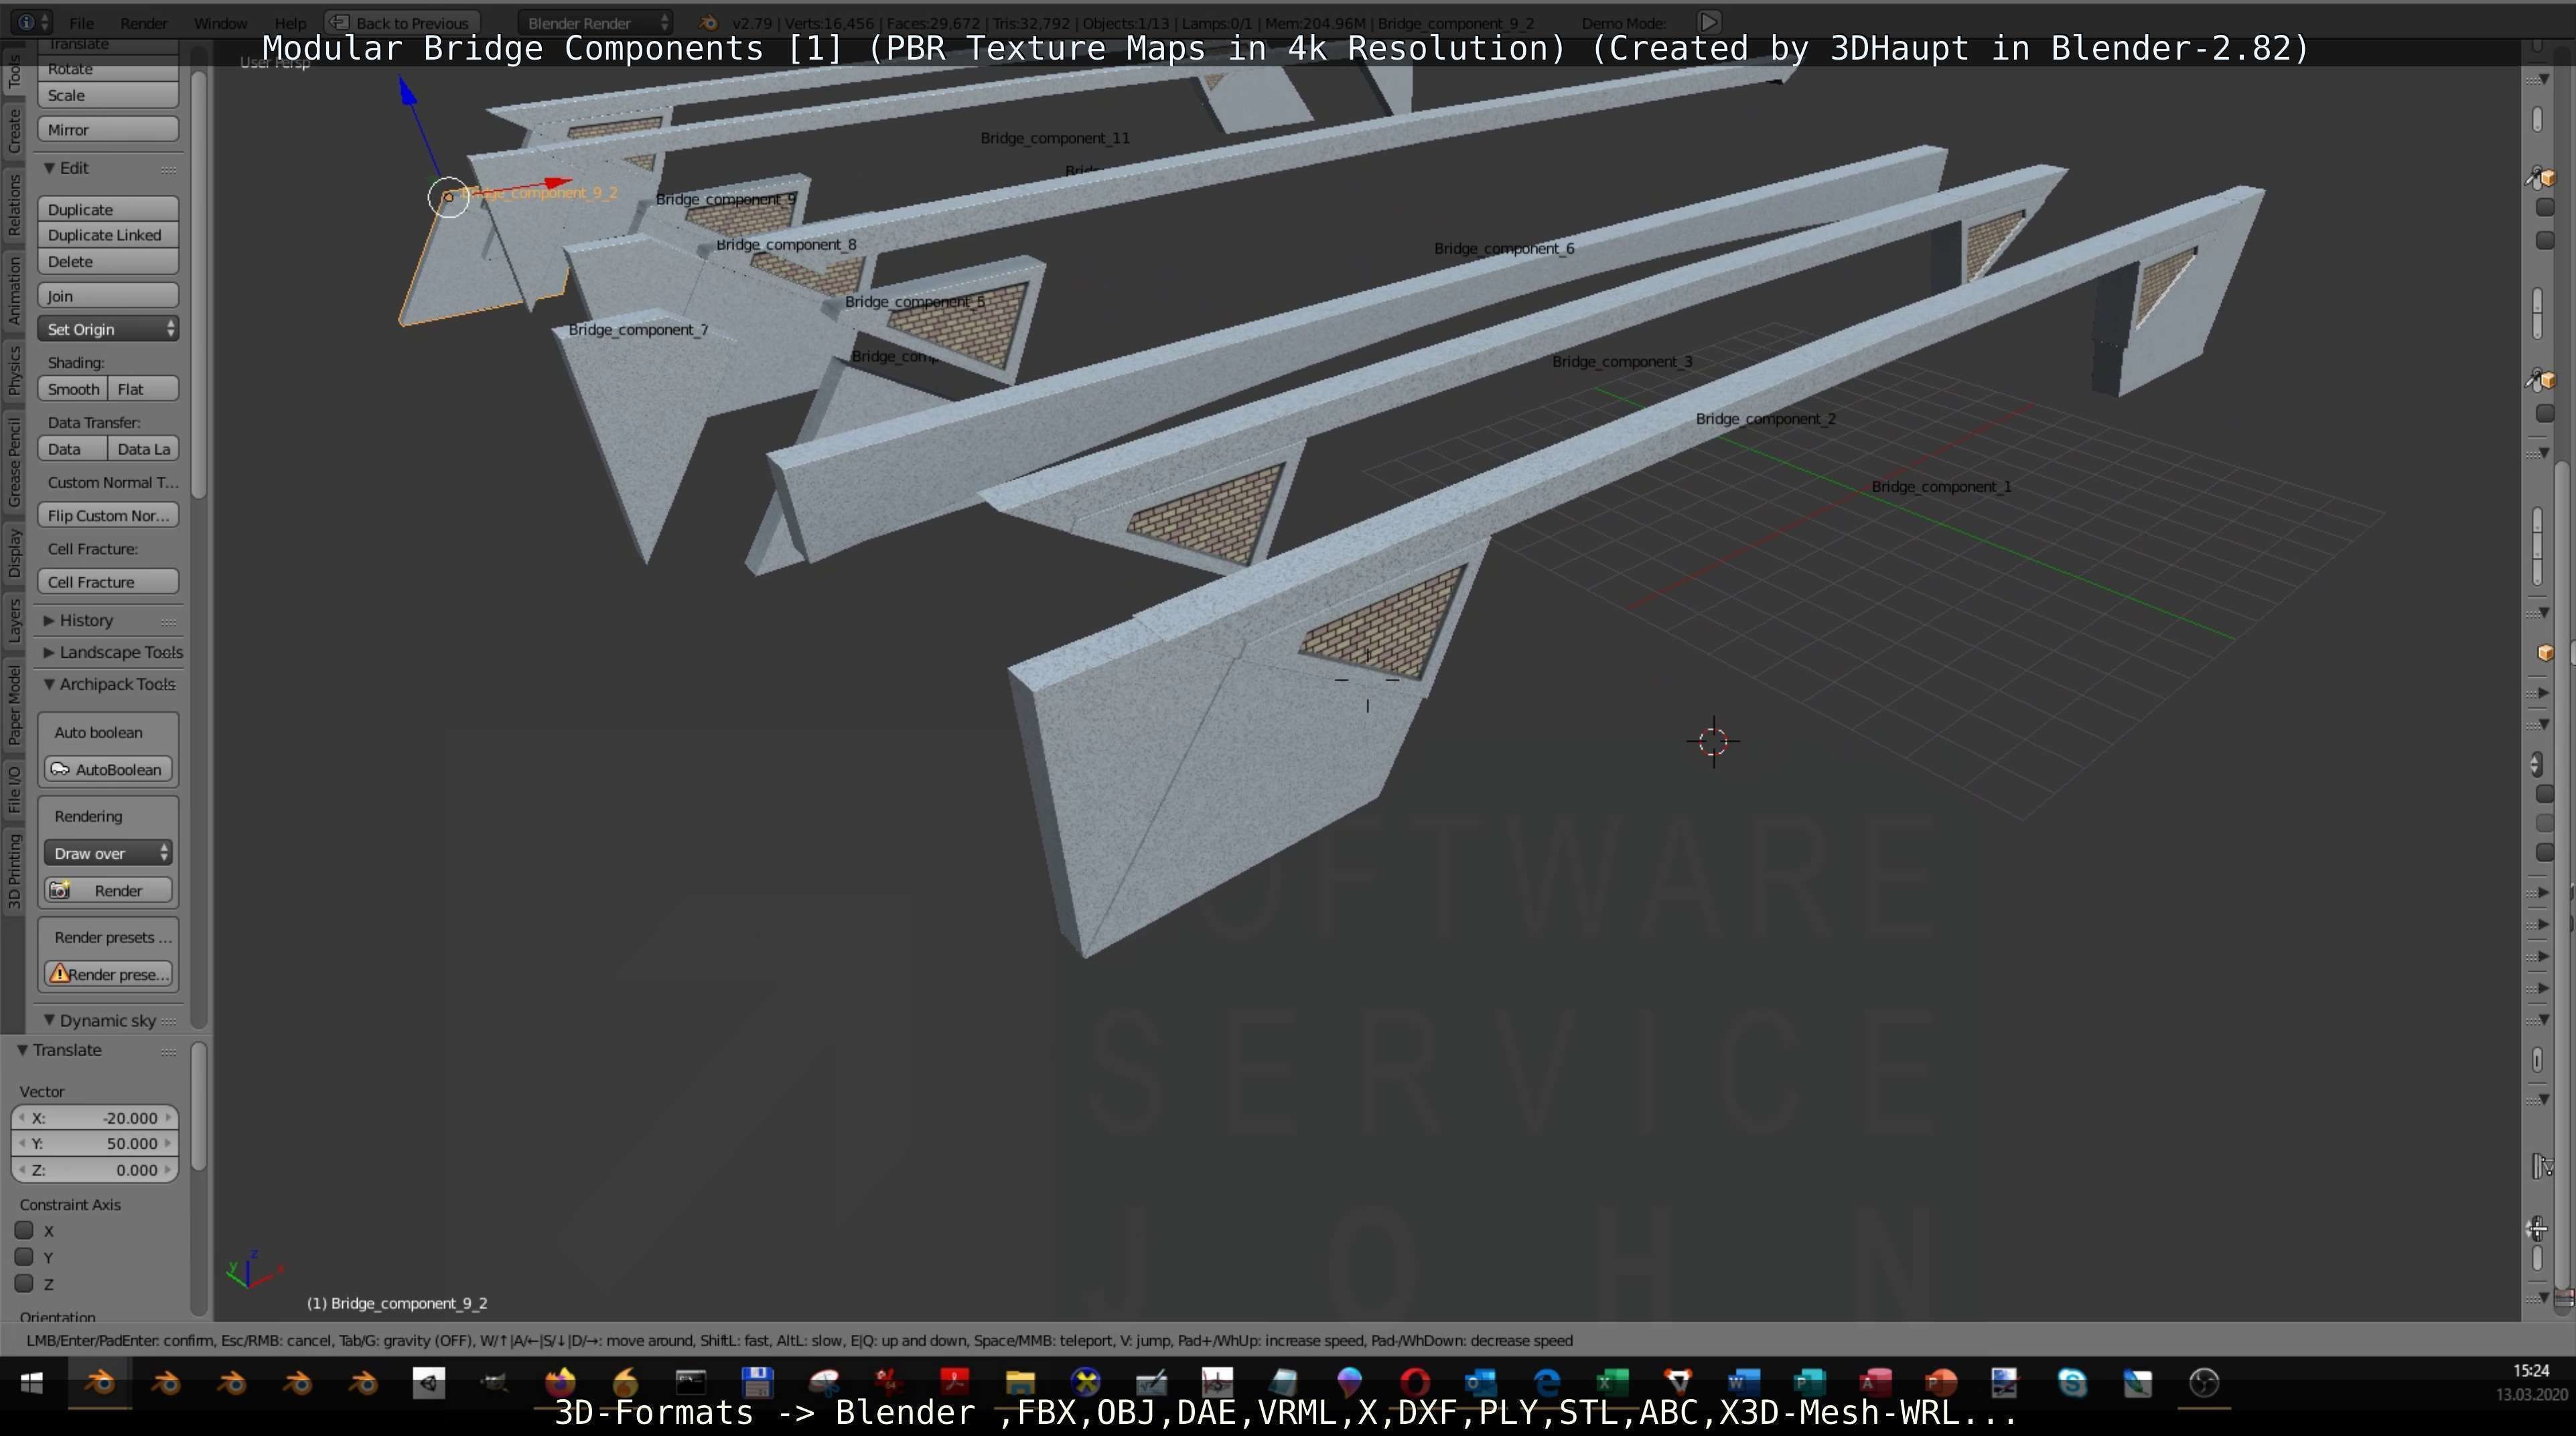Open Unity from the taskbar
The width and height of the screenshot is (2576, 1436).
429,1383
